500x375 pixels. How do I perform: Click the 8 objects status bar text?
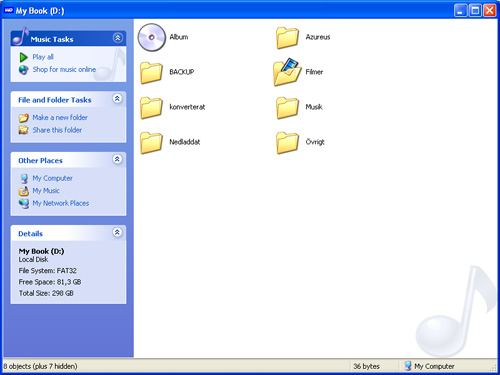coord(40,366)
